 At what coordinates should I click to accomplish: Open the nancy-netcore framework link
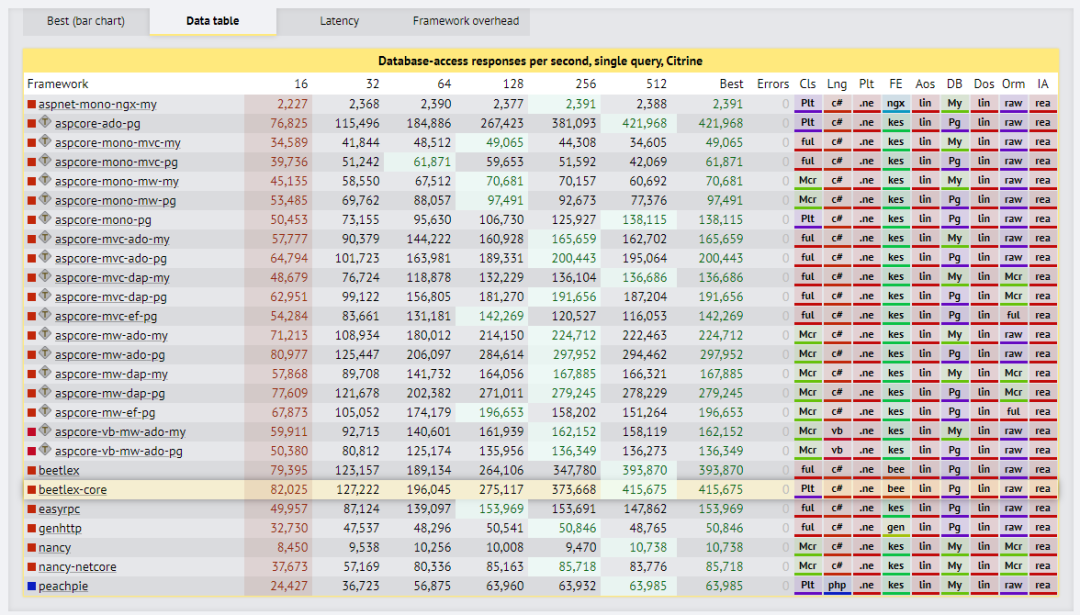click(x=77, y=567)
